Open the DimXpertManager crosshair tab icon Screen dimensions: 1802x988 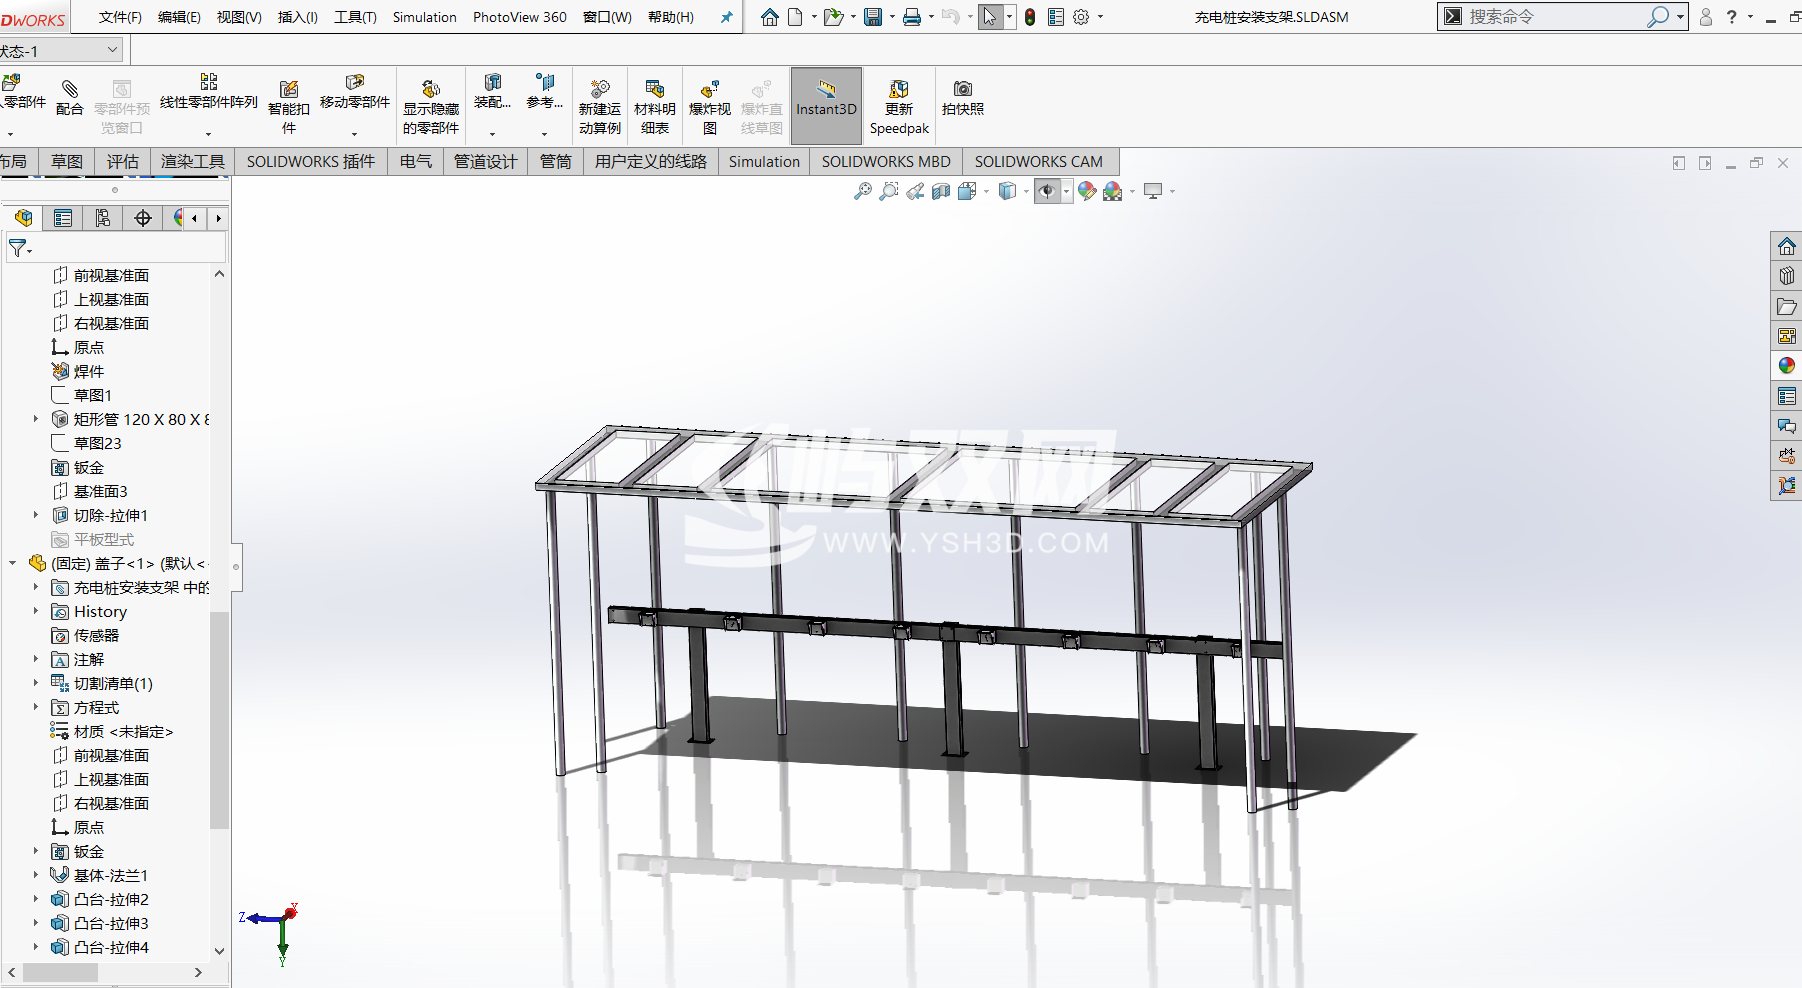143,218
